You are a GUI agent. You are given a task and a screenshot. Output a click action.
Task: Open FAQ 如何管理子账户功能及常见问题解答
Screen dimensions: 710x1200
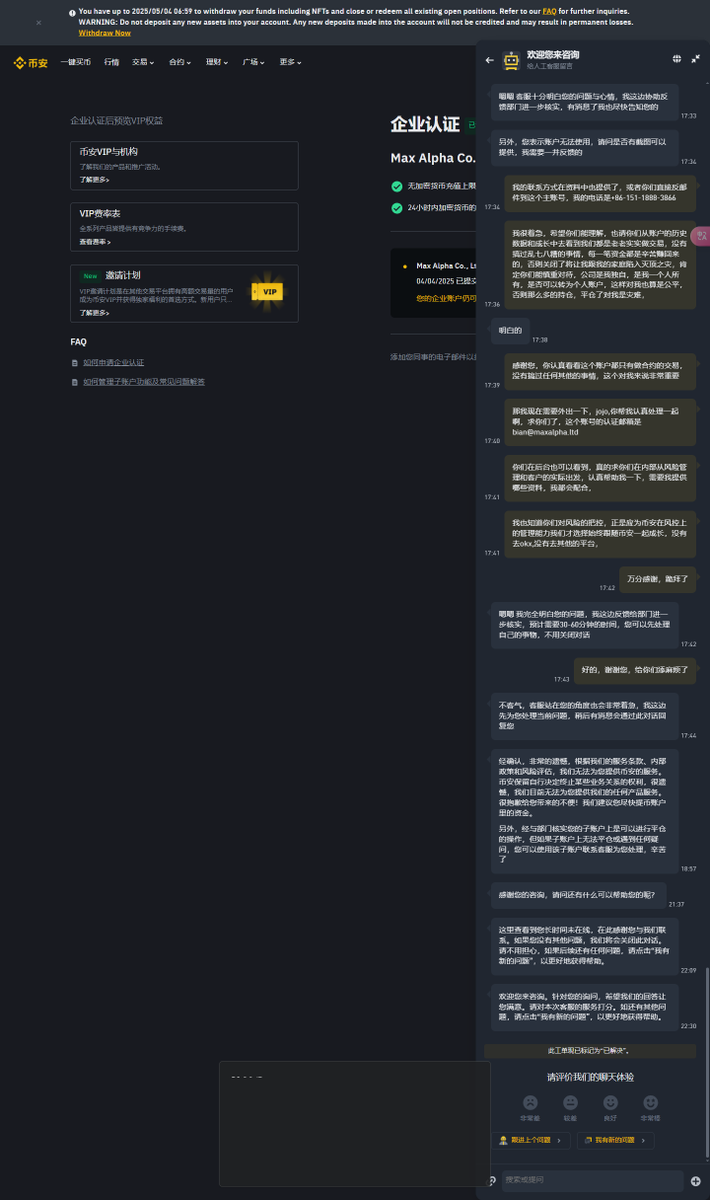pos(144,382)
